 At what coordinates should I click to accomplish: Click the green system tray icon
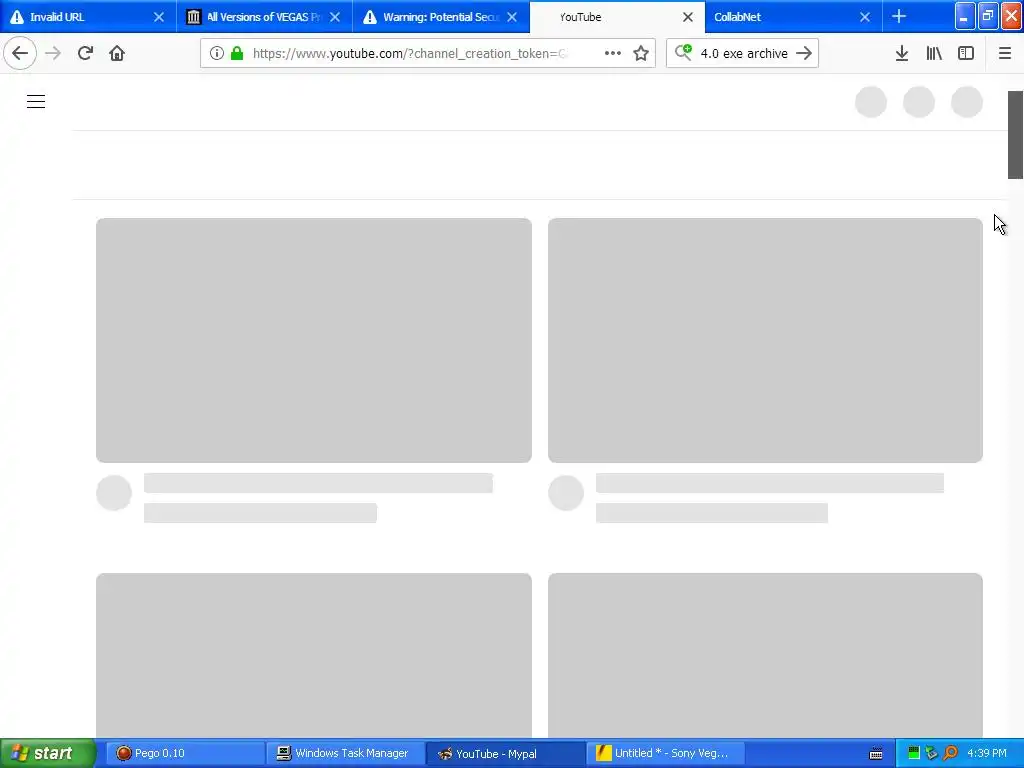(914, 753)
